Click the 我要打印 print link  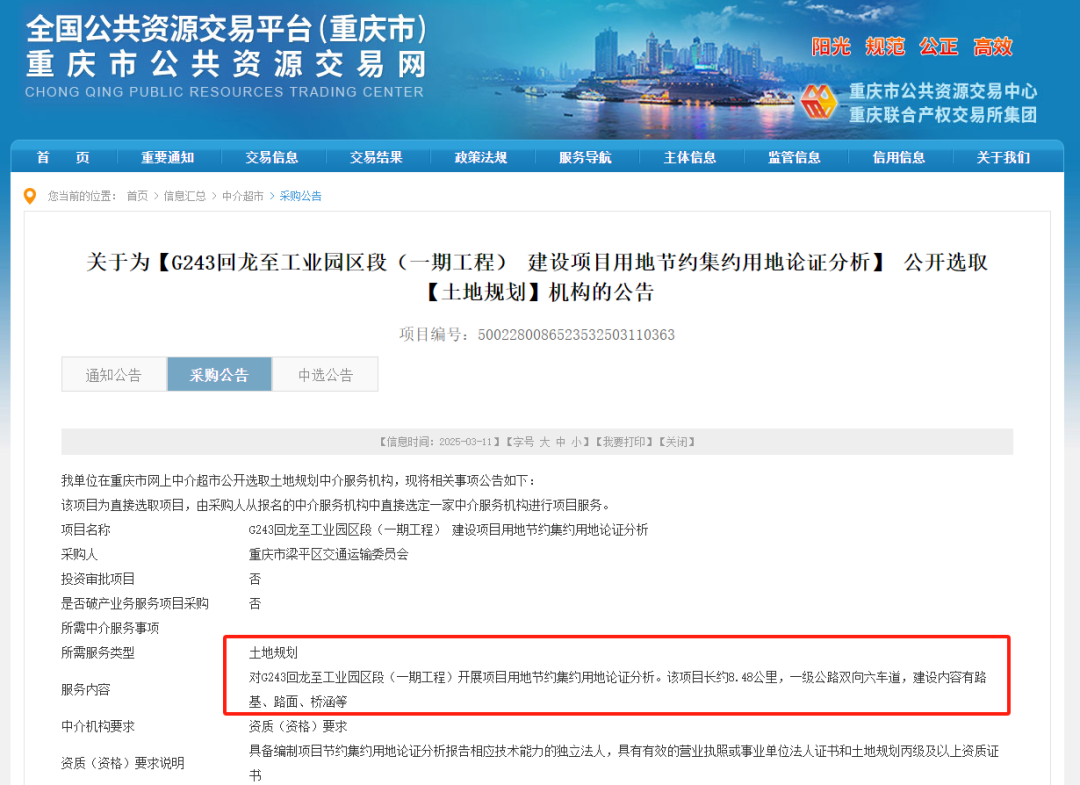click(x=624, y=442)
